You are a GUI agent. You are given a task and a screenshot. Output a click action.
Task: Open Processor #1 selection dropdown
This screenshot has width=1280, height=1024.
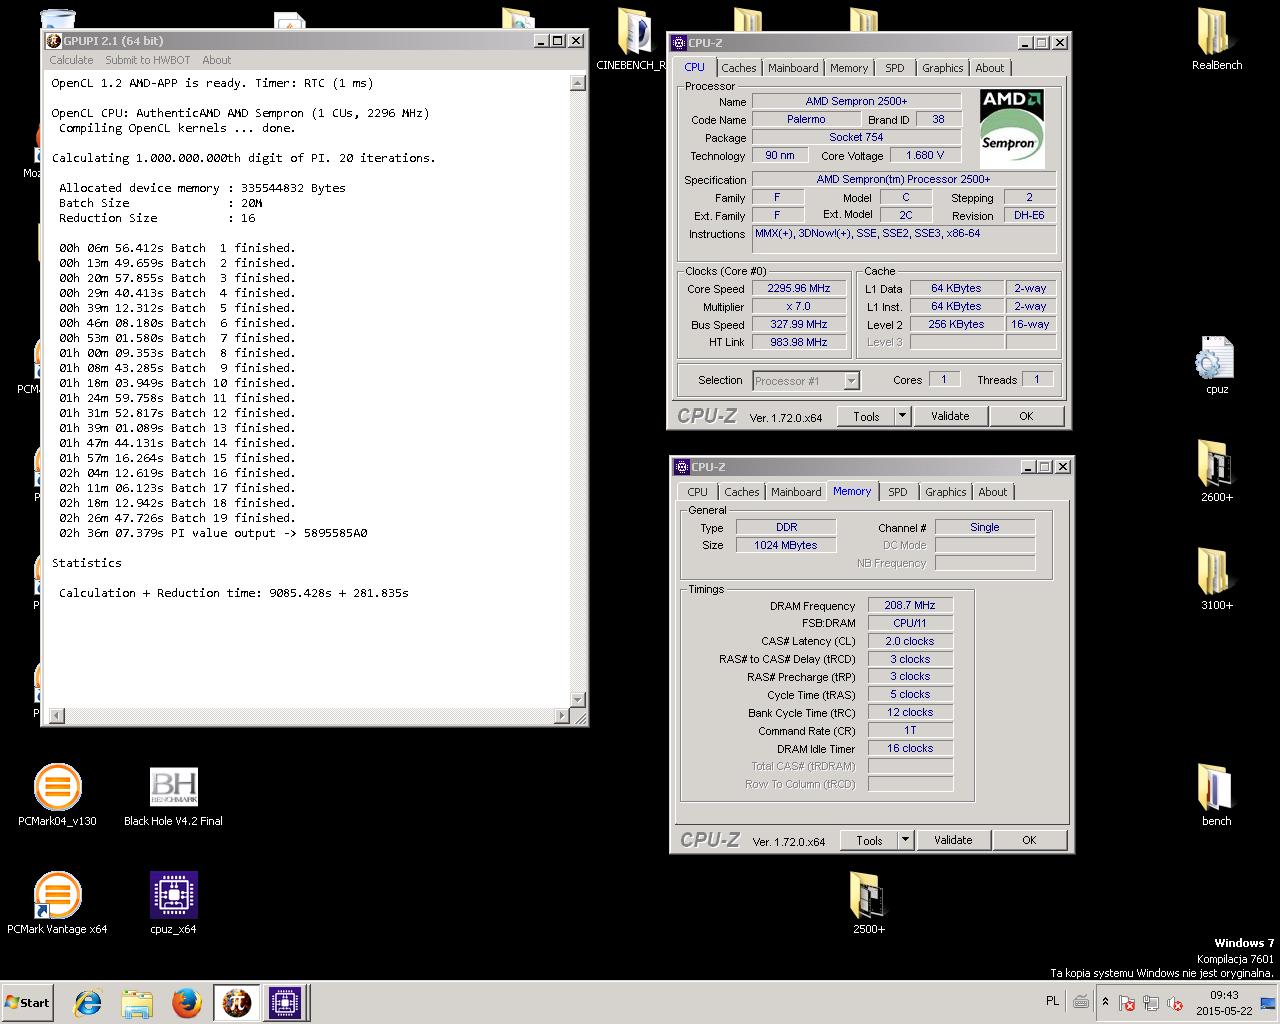tap(805, 381)
